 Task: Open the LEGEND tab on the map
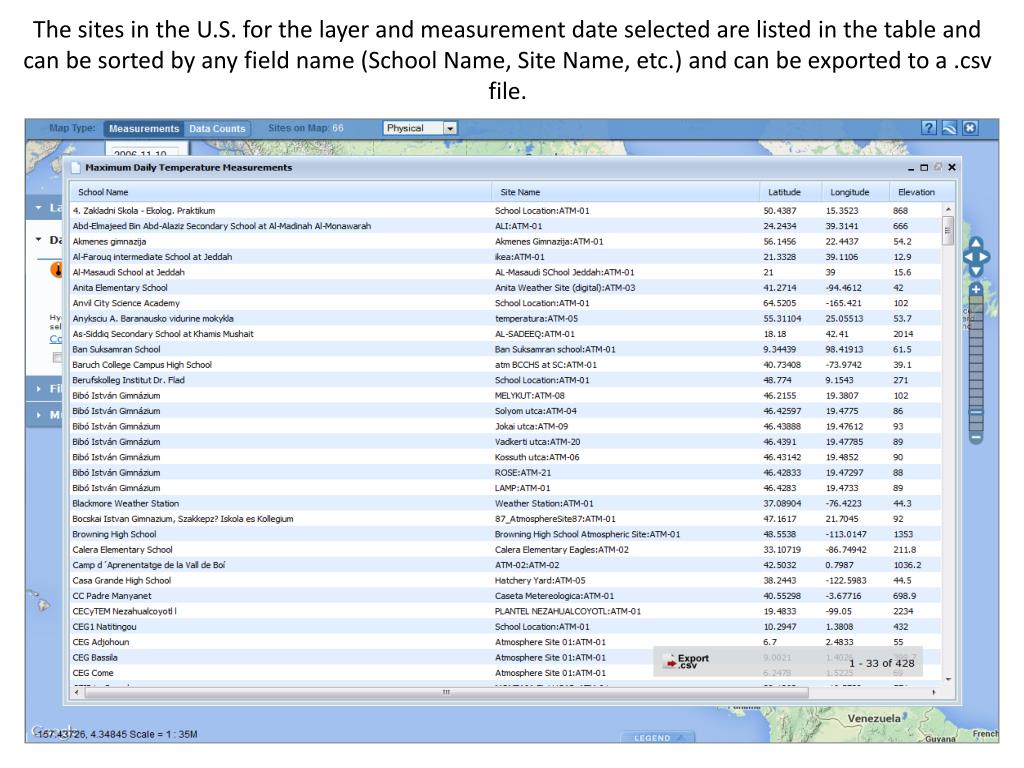coord(656,737)
